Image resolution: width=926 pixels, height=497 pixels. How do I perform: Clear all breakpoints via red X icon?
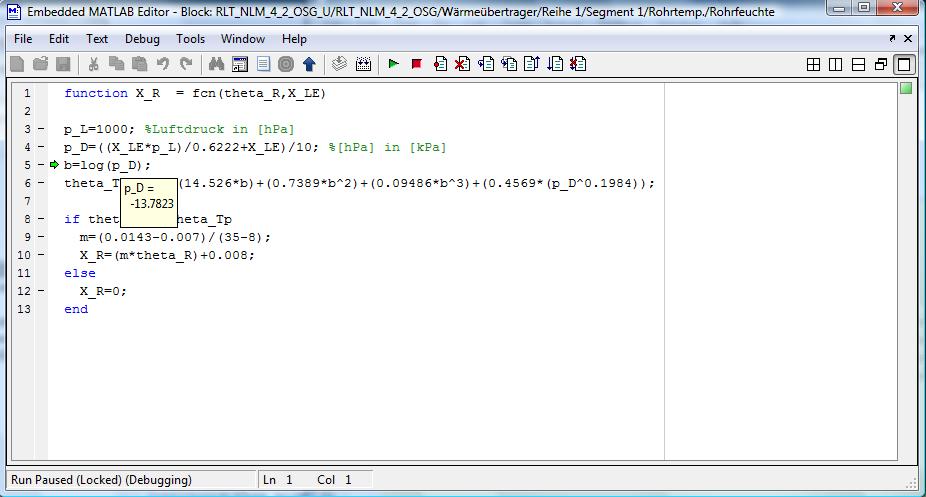point(462,64)
